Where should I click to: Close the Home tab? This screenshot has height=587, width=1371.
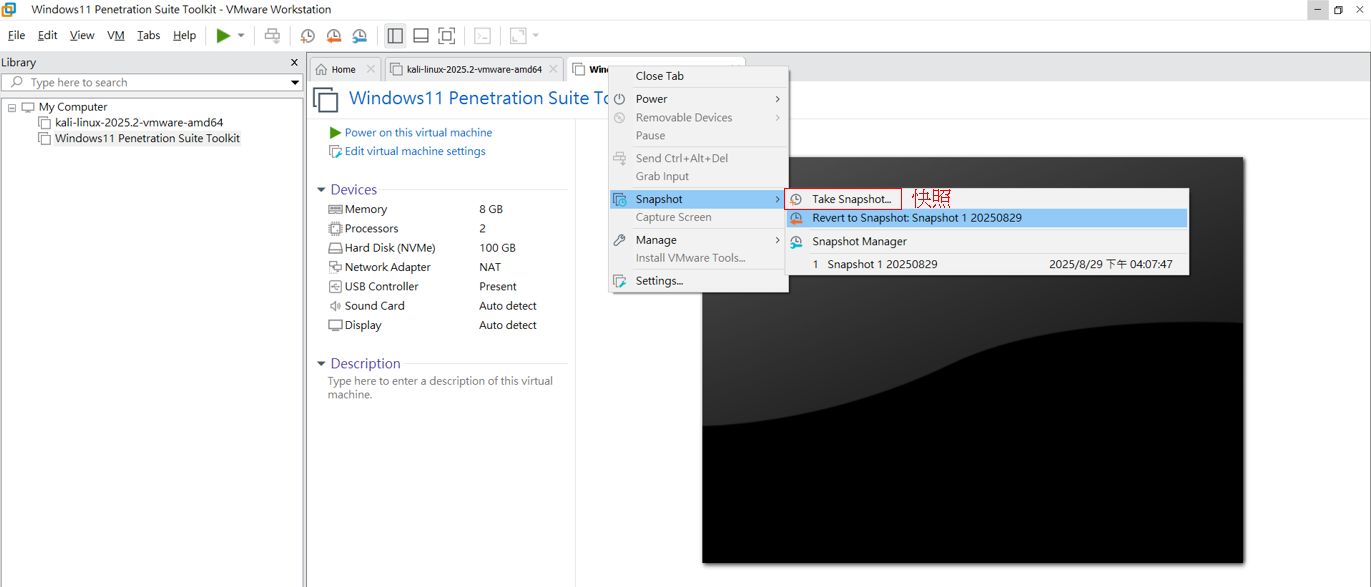(x=371, y=69)
